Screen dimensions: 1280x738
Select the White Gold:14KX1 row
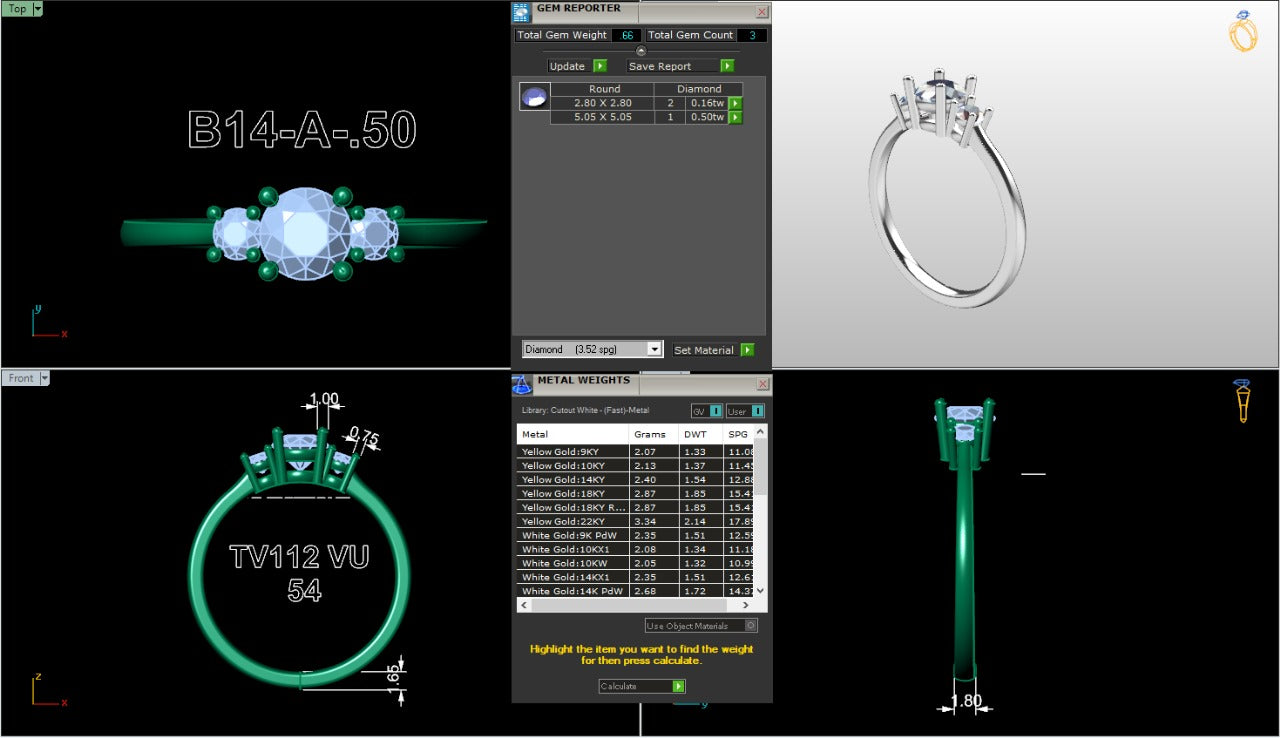pyautogui.click(x=636, y=578)
